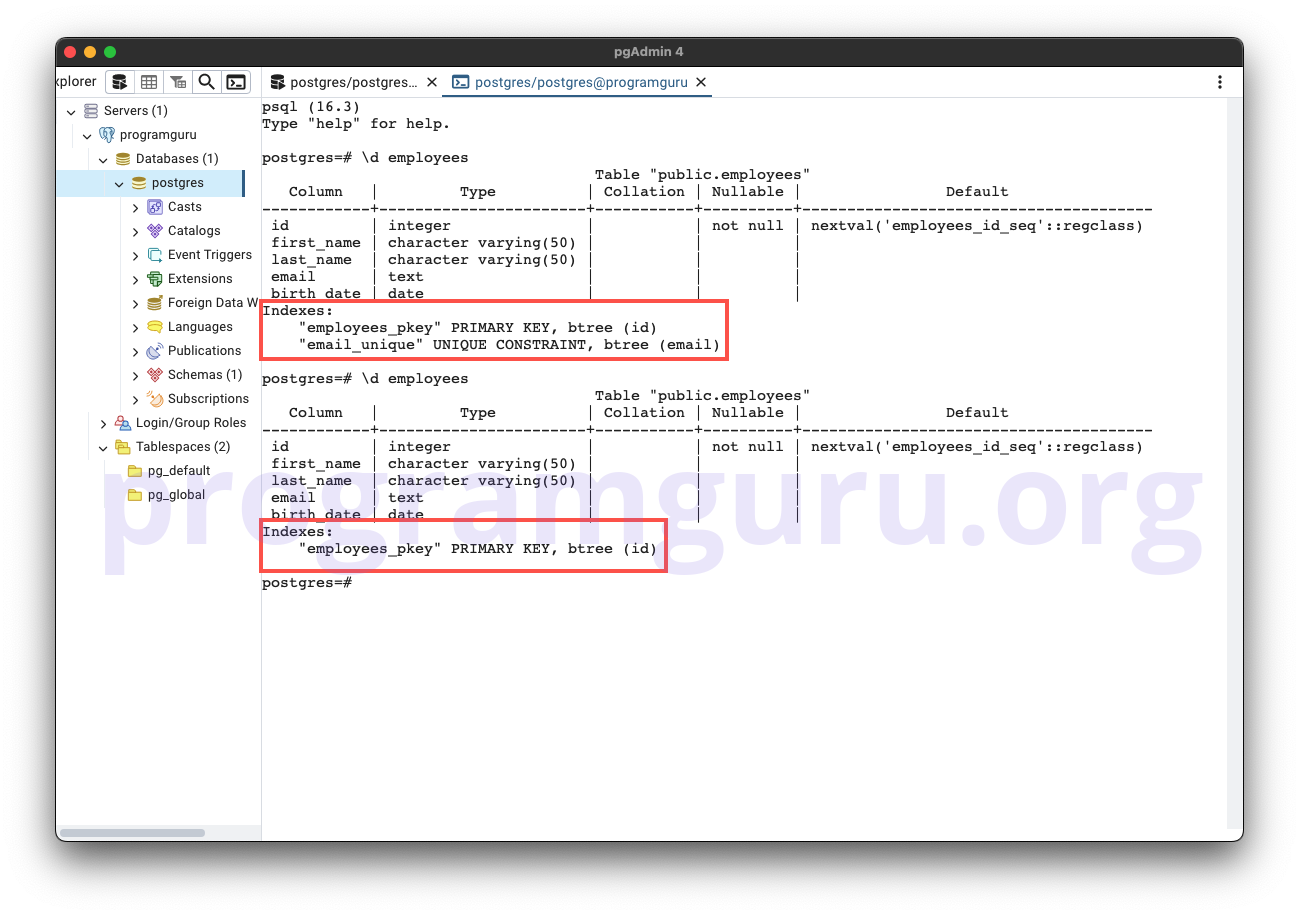Click the Login/Group Roles icon
1299x915 pixels.
tap(123, 423)
